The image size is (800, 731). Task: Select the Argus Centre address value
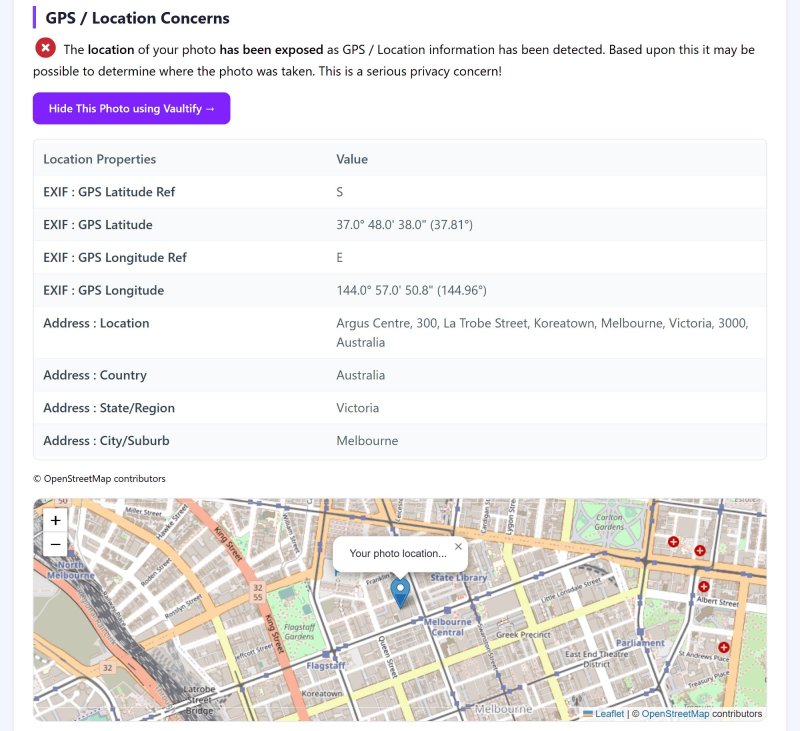542,333
